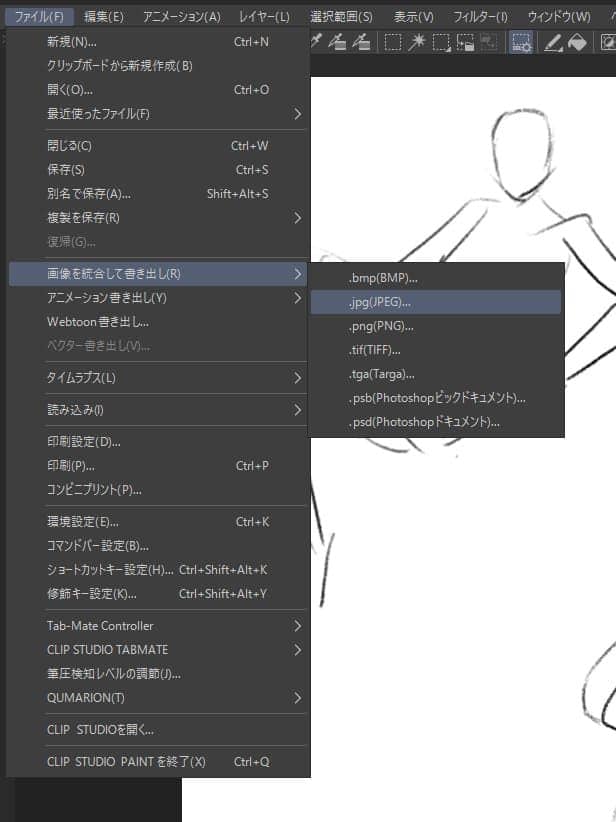Open the フィルター(I) menu
This screenshot has width=616, height=822.
(x=480, y=17)
